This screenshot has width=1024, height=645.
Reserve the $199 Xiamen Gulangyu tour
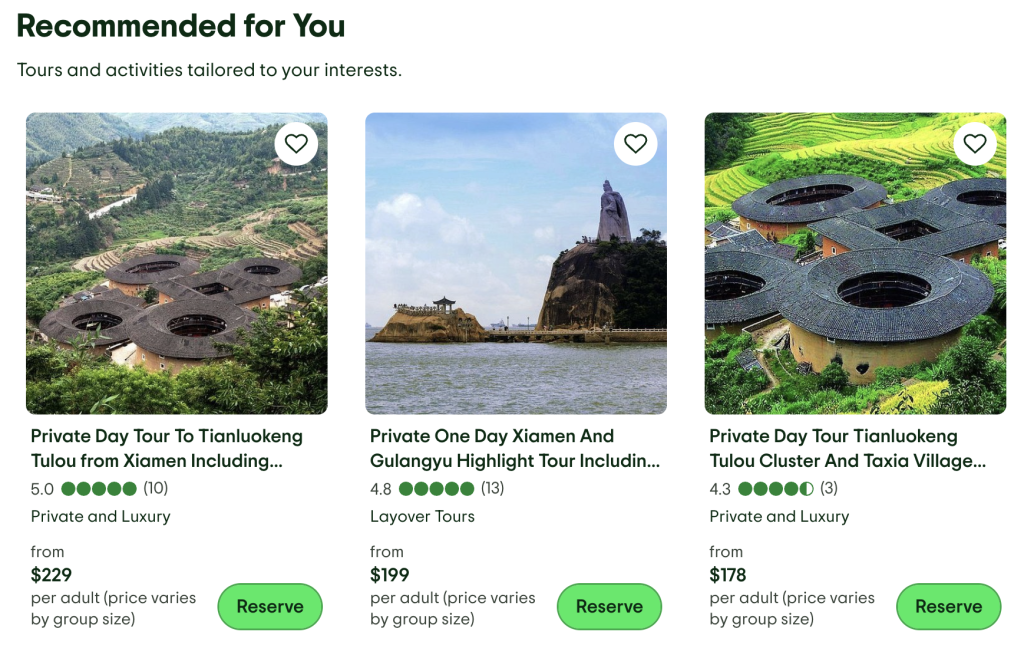click(609, 607)
